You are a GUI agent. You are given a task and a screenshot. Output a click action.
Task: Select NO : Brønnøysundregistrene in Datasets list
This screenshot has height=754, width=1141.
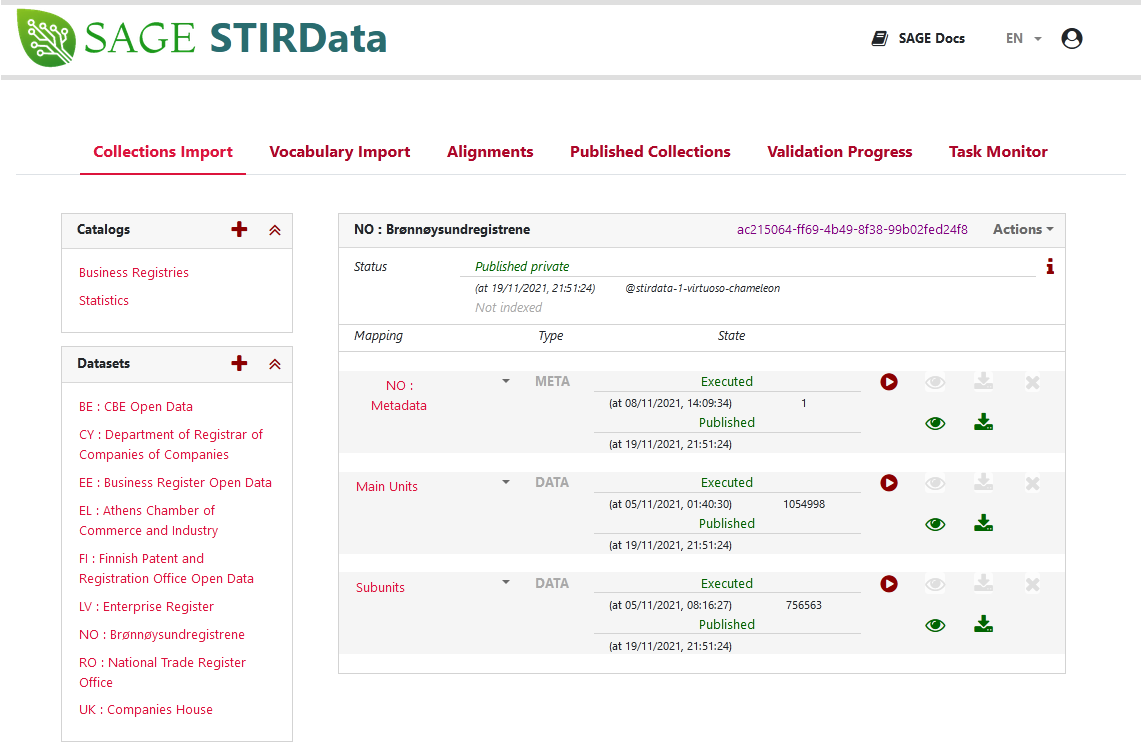pyautogui.click(x=162, y=635)
